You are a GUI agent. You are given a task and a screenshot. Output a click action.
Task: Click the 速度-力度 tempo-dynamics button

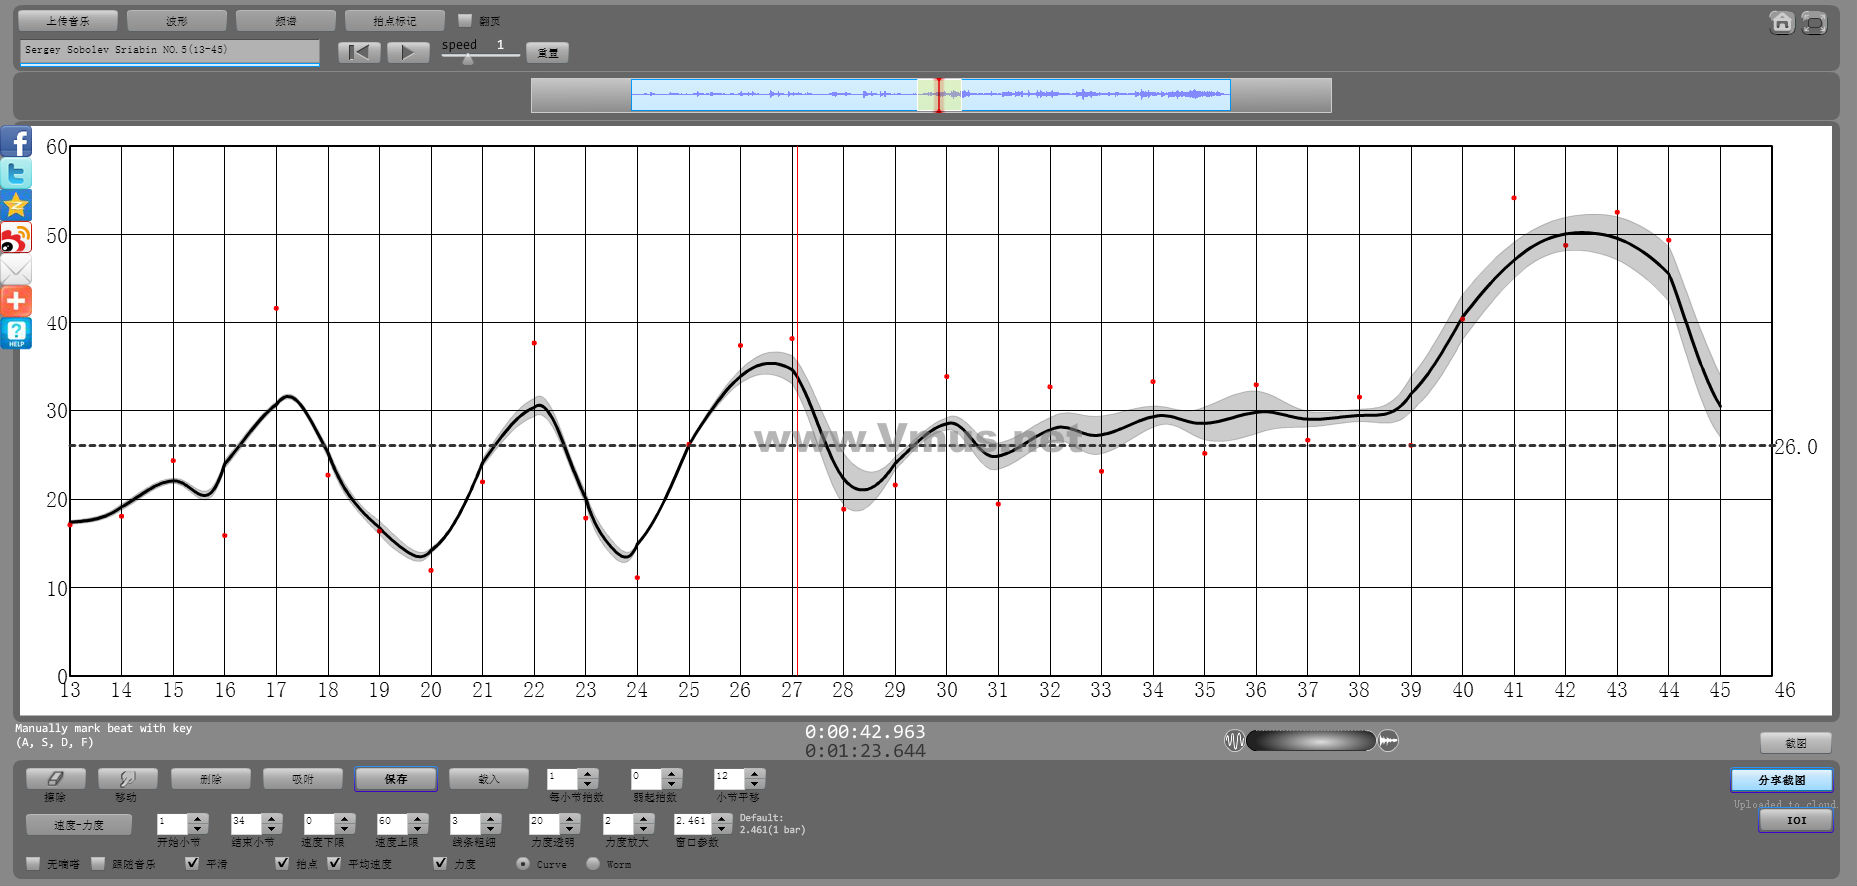point(79,825)
